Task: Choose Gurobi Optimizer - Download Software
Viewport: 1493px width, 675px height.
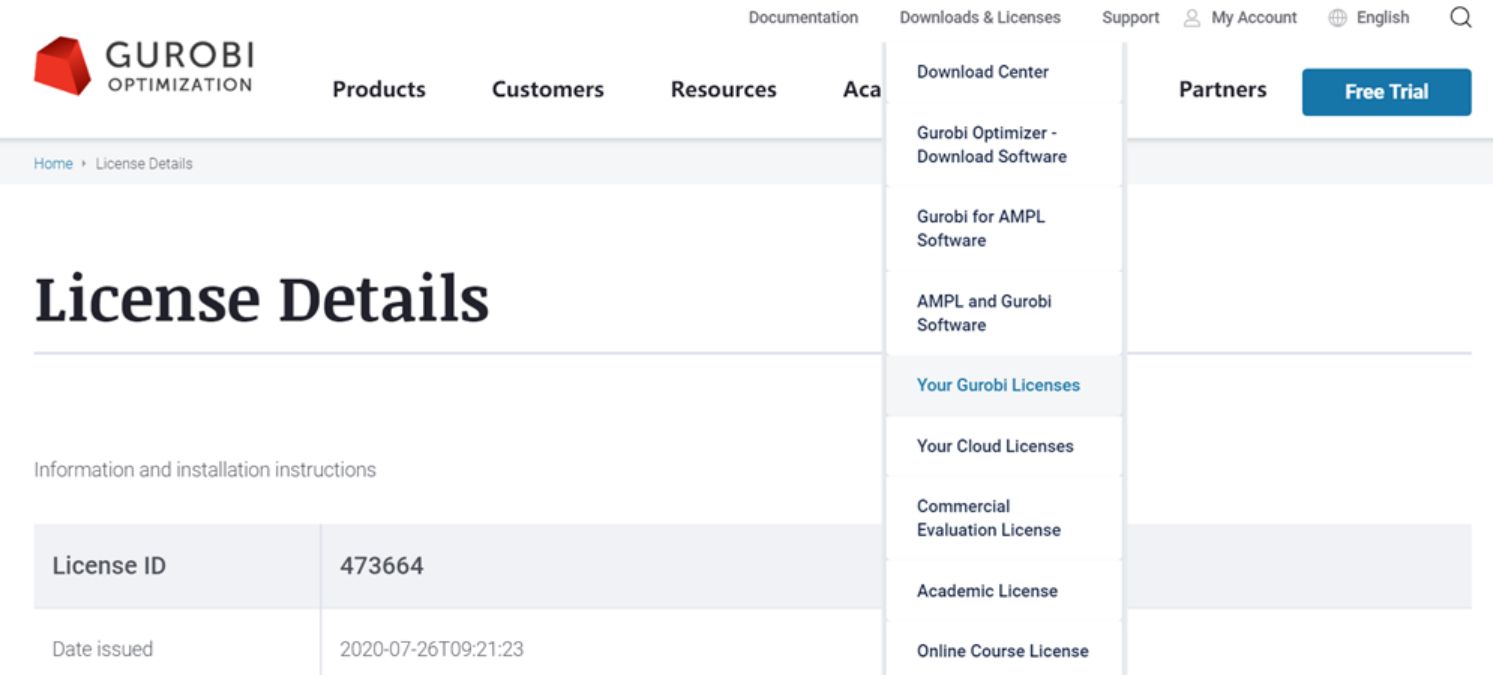Action: tap(1004, 144)
